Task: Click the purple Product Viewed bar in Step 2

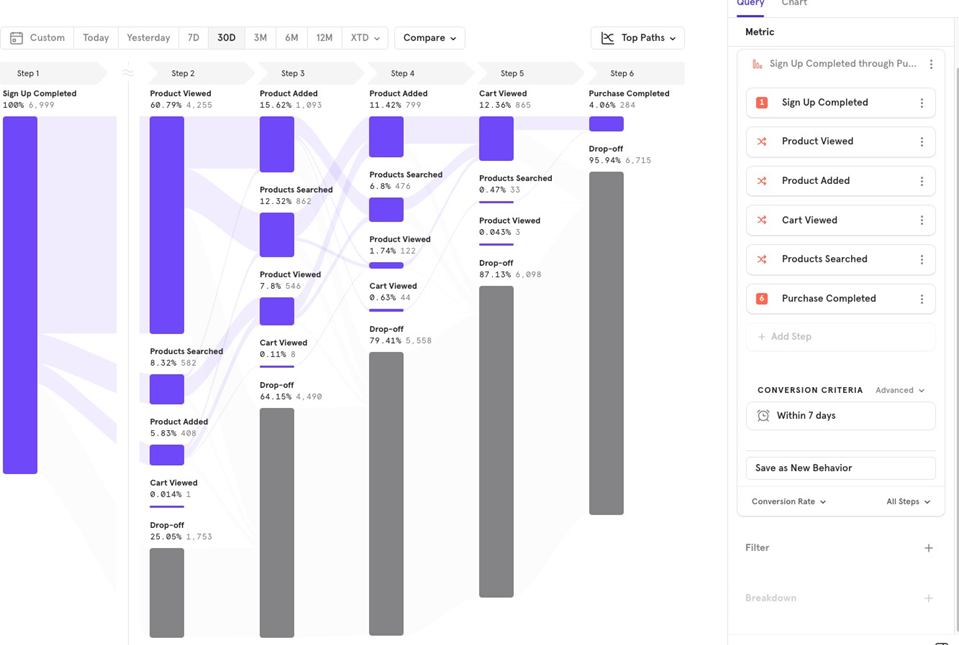Action: (x=167, y=225)
